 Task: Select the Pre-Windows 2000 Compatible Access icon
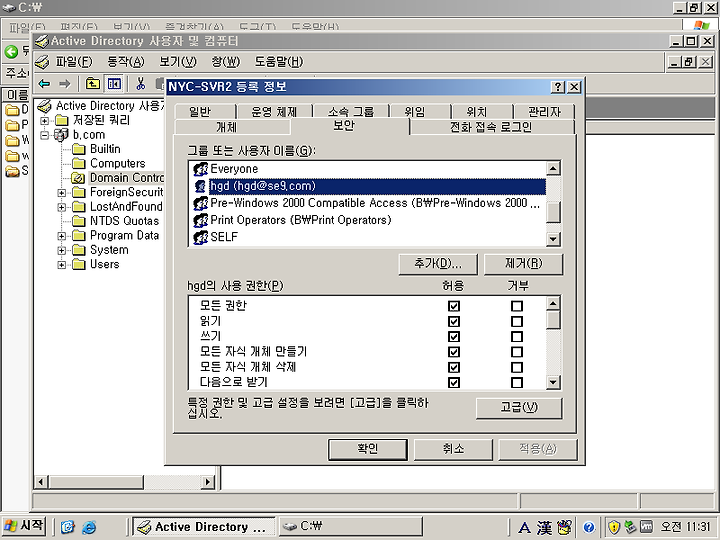[200, 203]
